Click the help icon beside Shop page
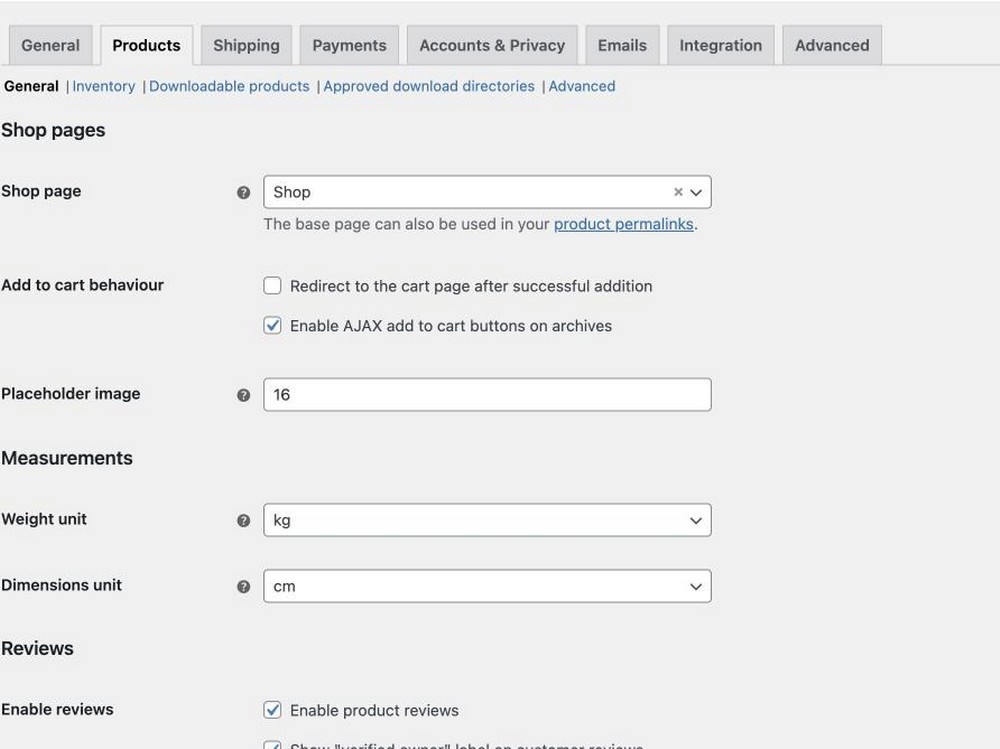The image size is (1000, 749). [x=243, y=192]
